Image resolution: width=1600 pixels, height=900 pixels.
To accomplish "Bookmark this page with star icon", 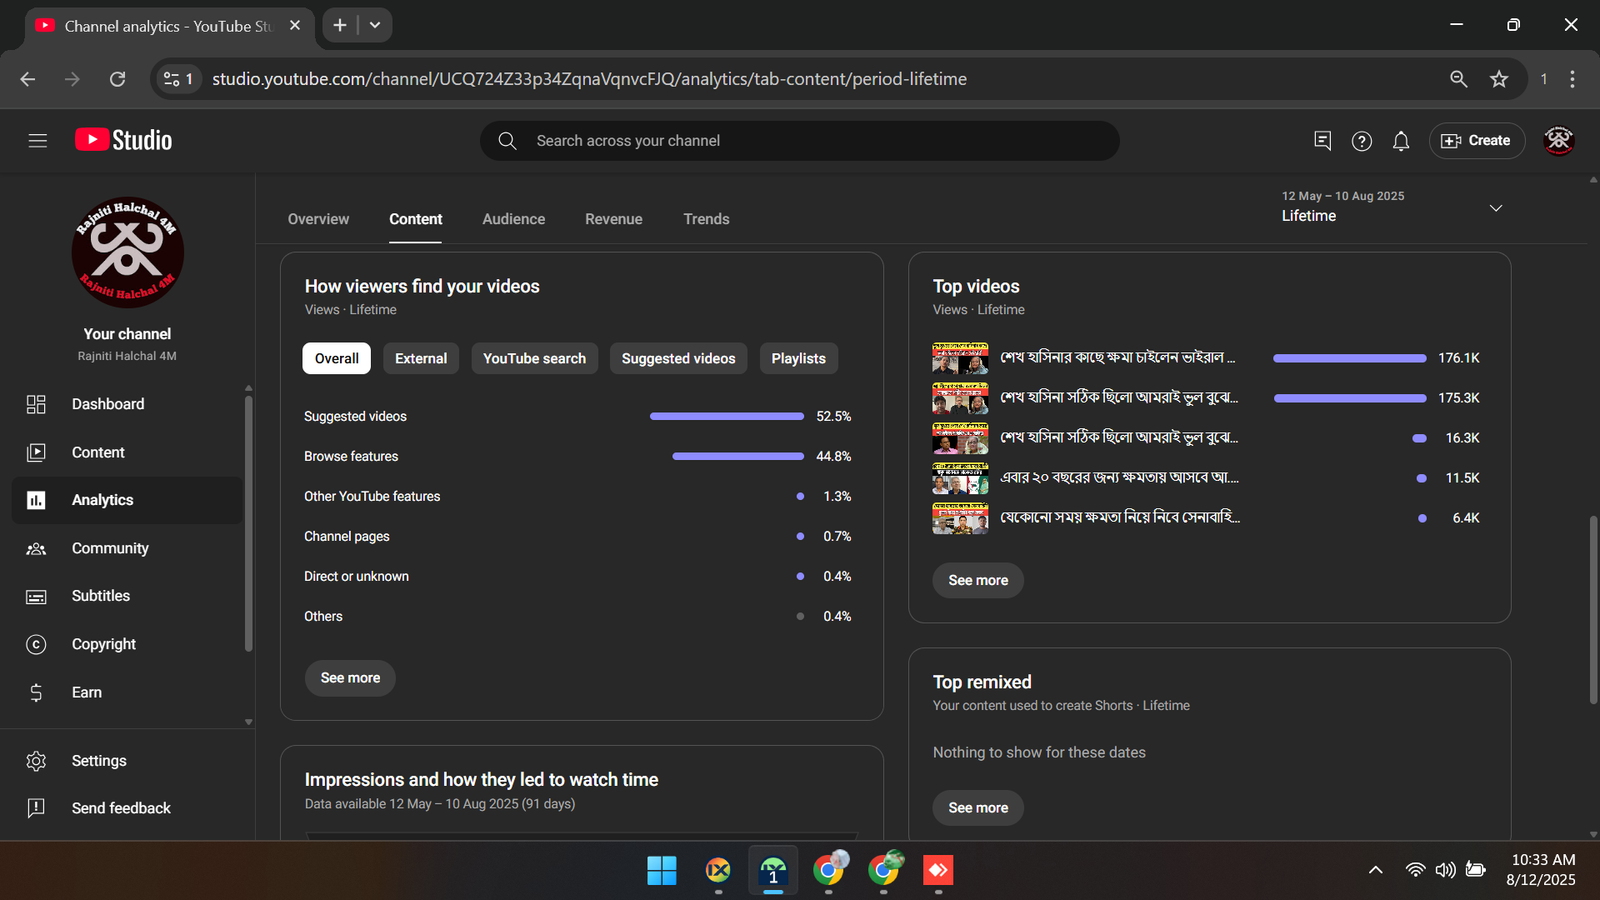I will pyautogui.click(x=1498, y=79).
